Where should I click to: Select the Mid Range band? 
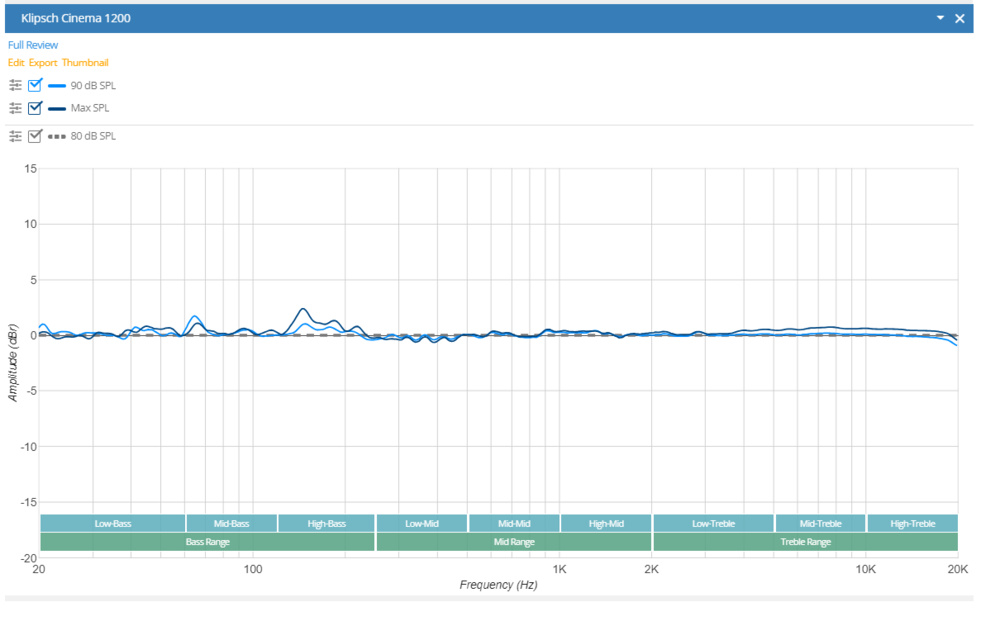[x=514, y=542]
